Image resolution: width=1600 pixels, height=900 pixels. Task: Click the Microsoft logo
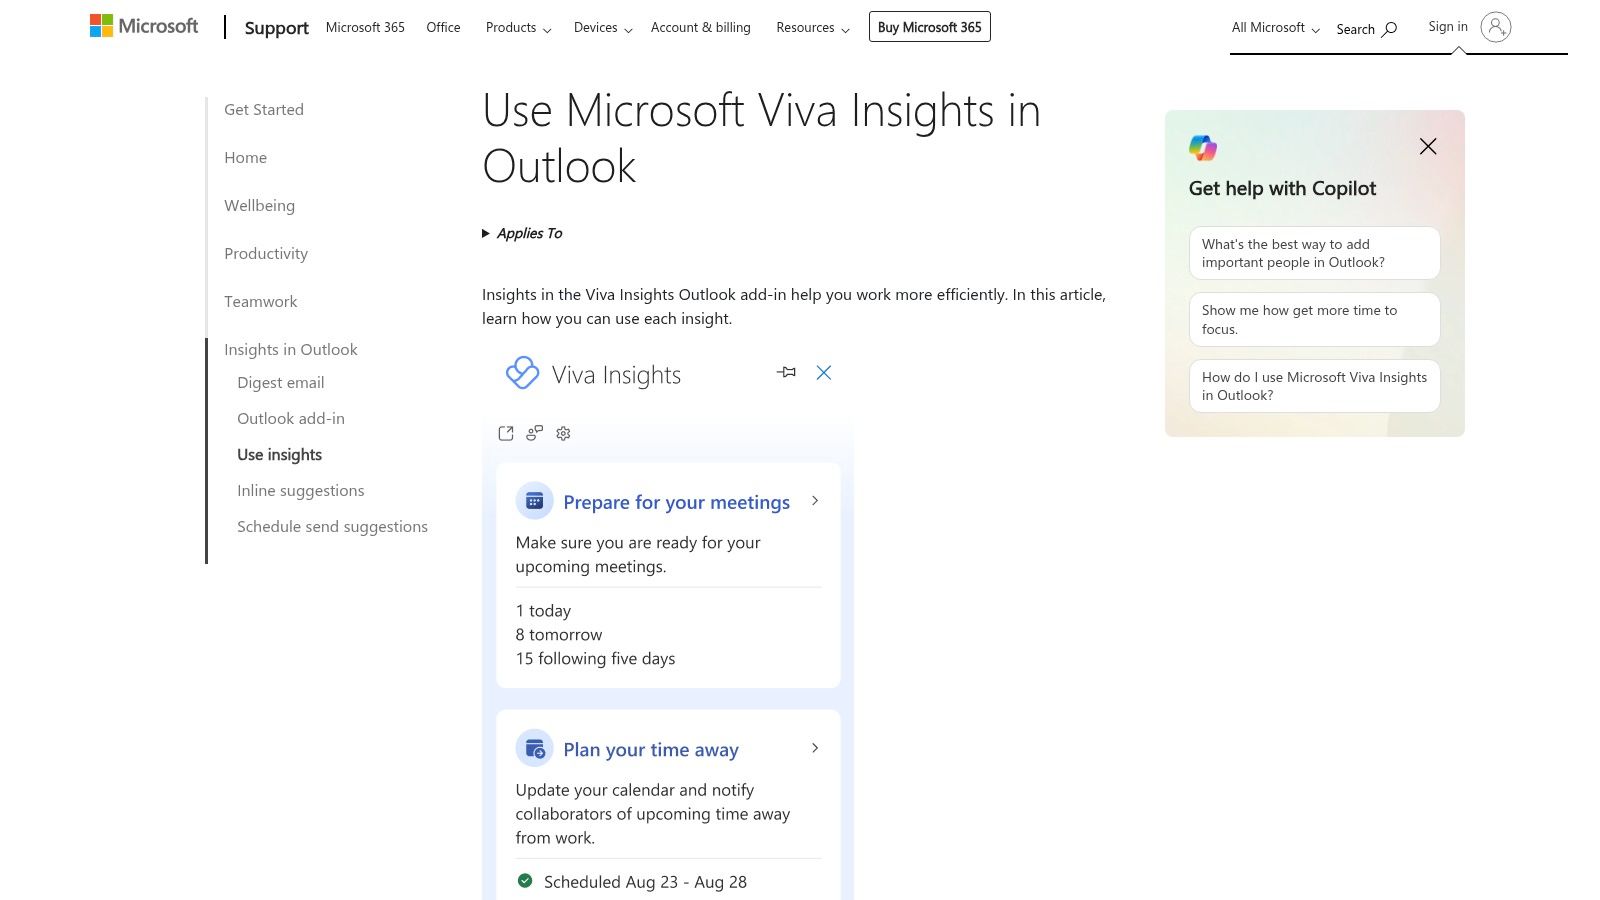click(144, 26)
